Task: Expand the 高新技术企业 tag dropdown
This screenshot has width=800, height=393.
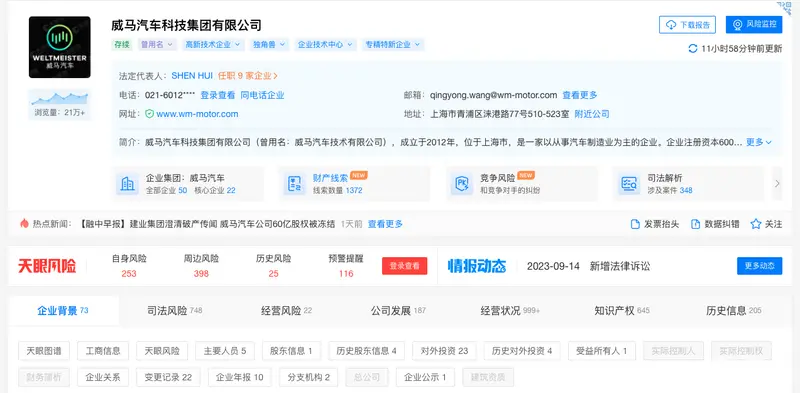Action: [x=213, y=44]
